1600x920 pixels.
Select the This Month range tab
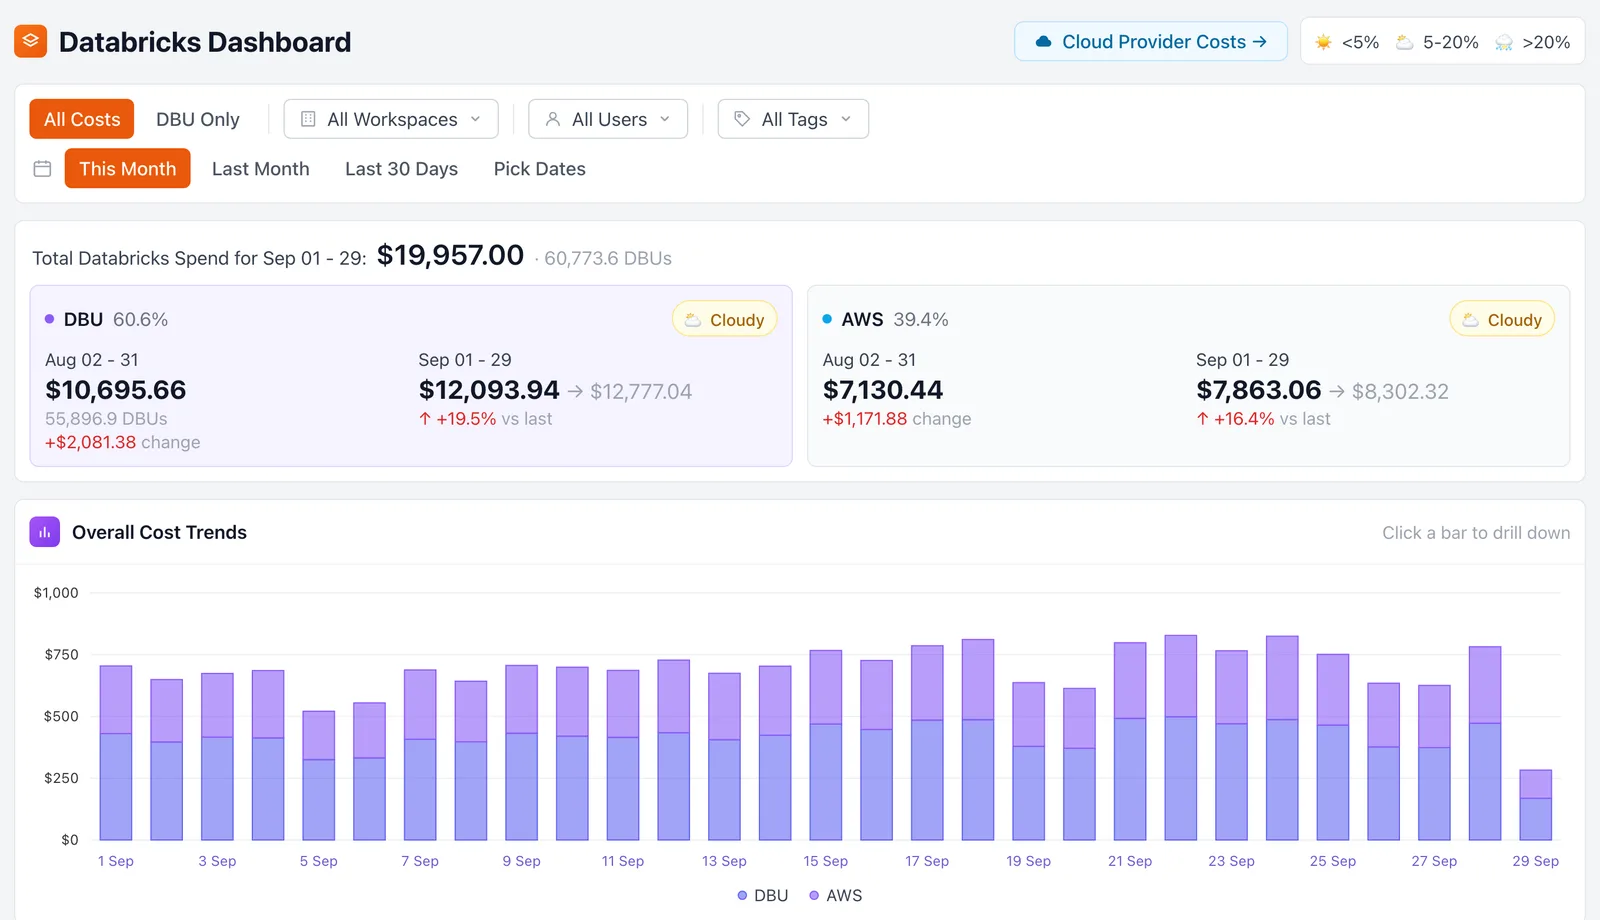coord(128,169)
